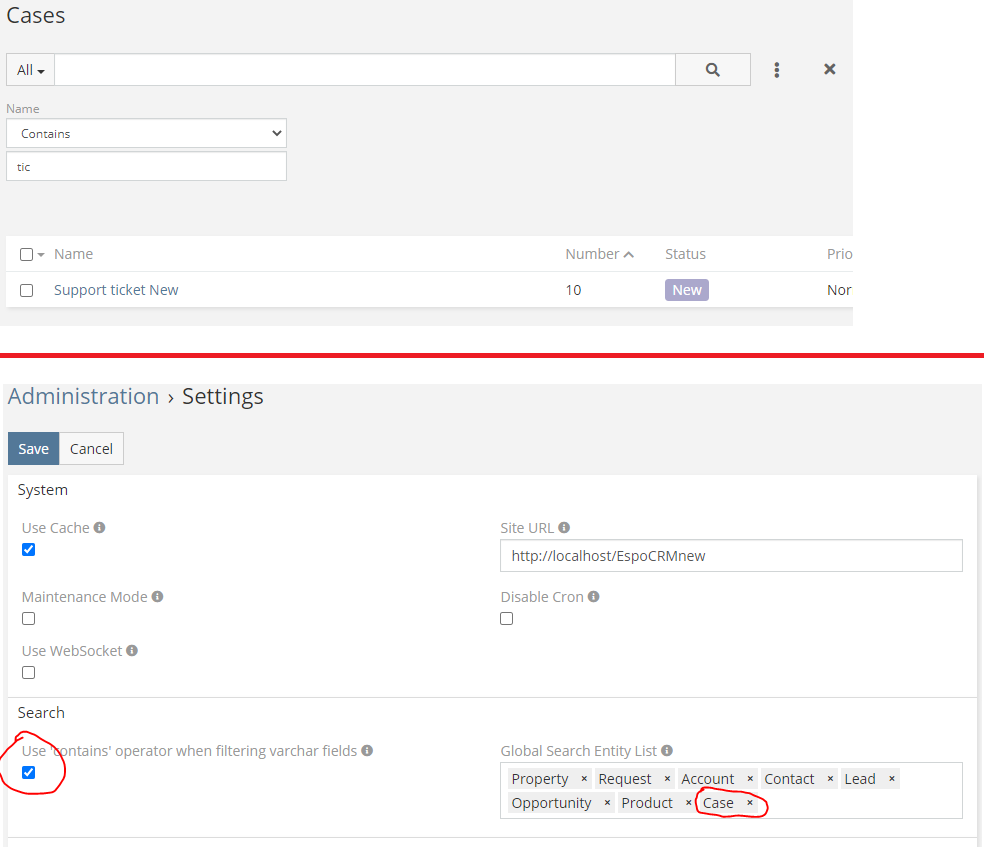Screen dimensions: 984x849
Task: Toggle the Disable Cron checkbox
Action: coord(507,619)
